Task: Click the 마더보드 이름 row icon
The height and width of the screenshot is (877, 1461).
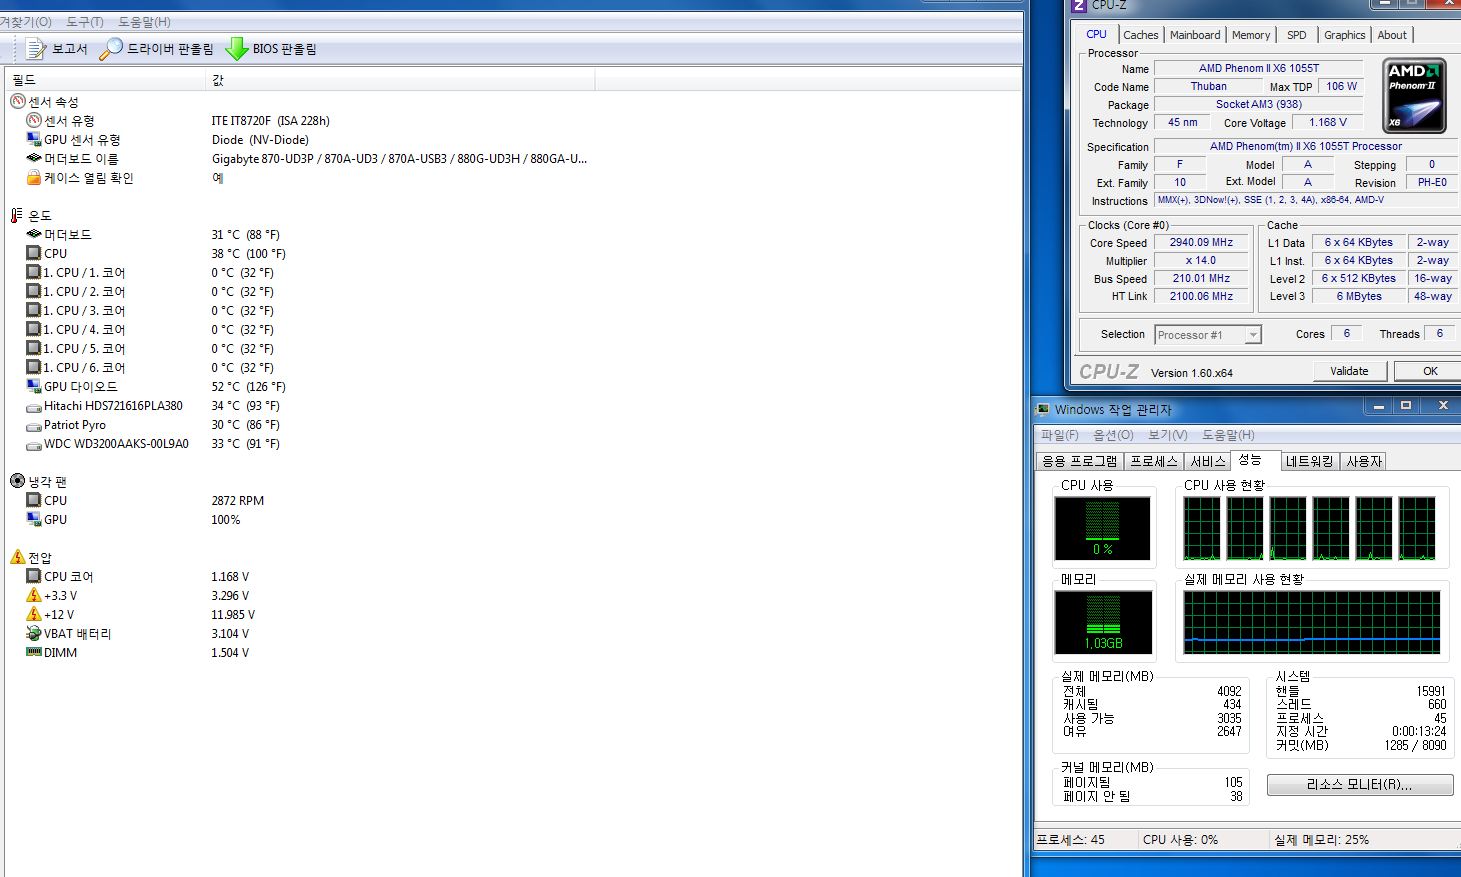Action: [34, 159]
